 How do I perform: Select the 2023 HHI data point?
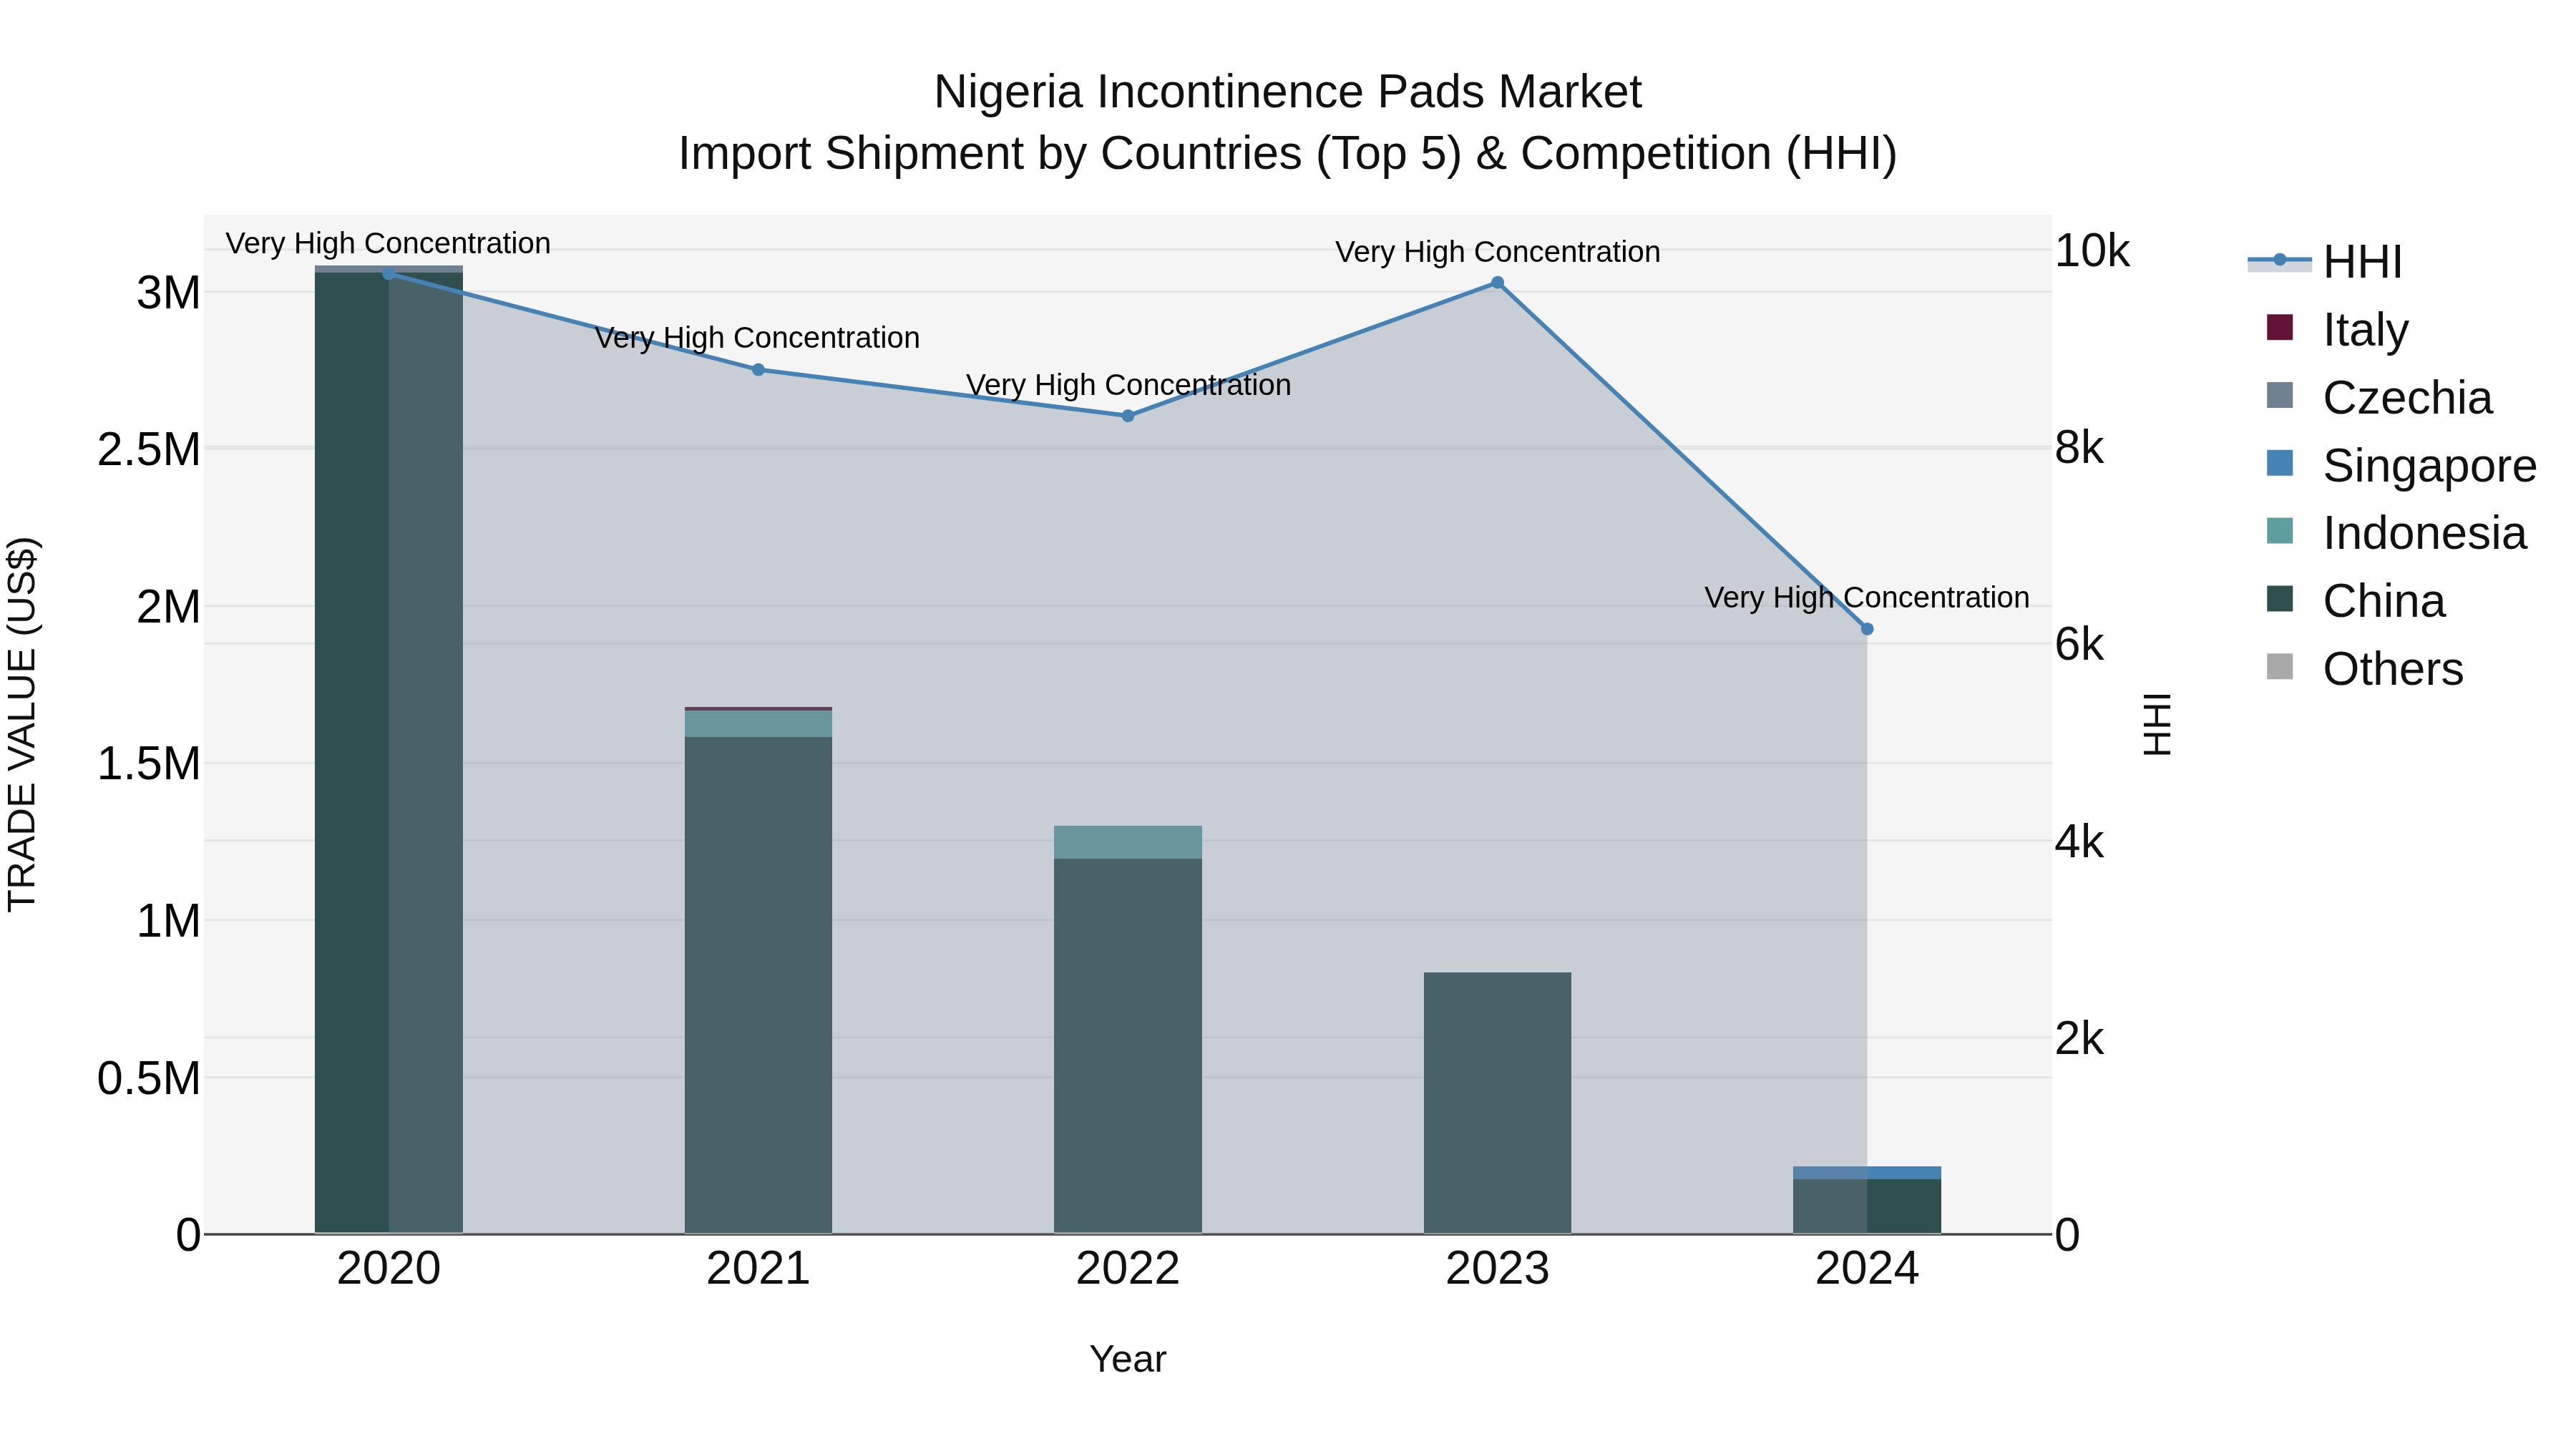[1497, 283]
